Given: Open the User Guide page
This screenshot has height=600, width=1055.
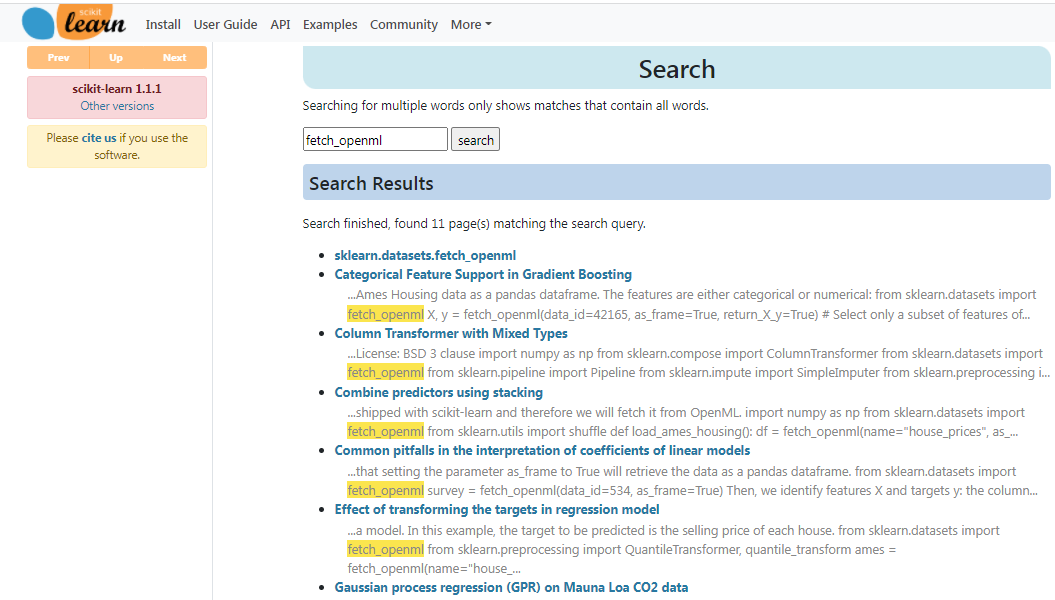Looking at the screenshot, I should (x=225, y=25).
